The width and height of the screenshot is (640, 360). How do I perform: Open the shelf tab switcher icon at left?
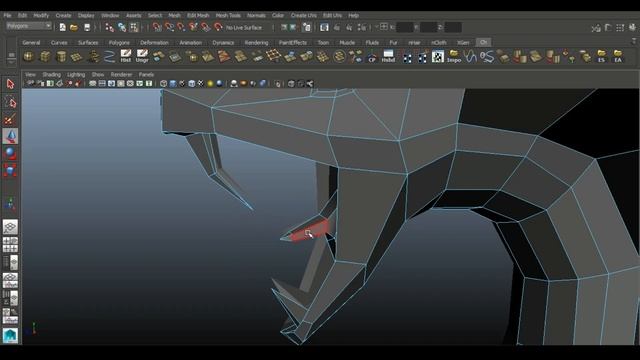coord(11,55)
